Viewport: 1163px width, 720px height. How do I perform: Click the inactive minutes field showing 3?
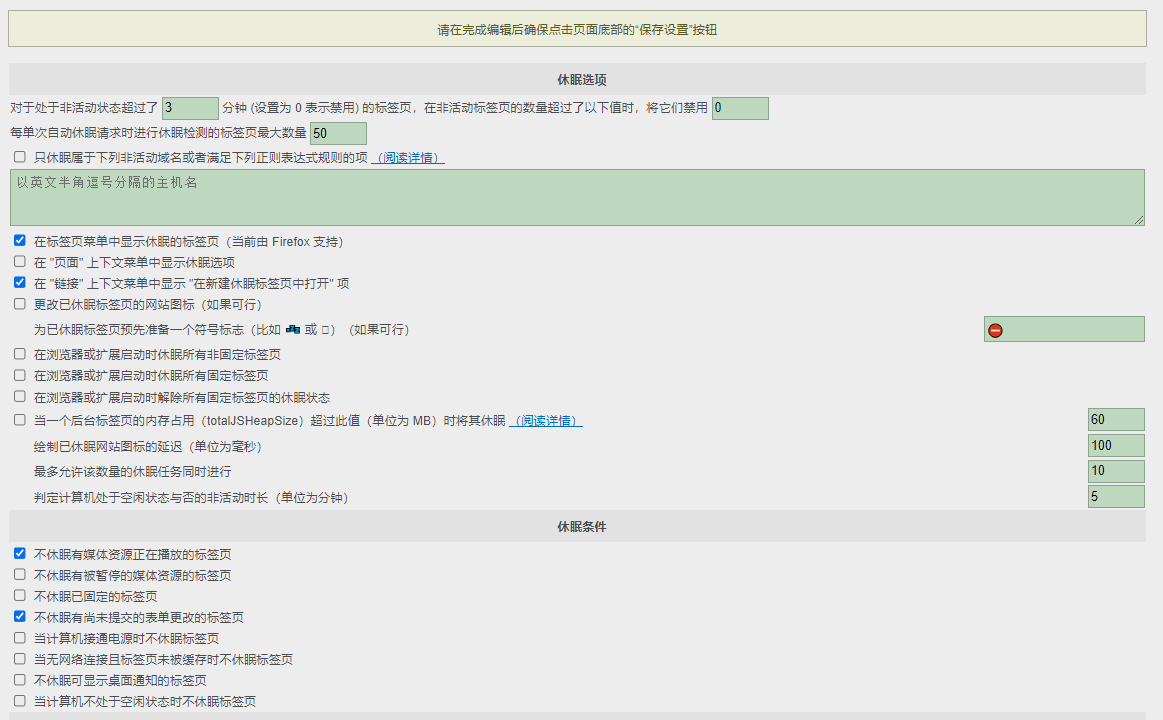point(190,108)
